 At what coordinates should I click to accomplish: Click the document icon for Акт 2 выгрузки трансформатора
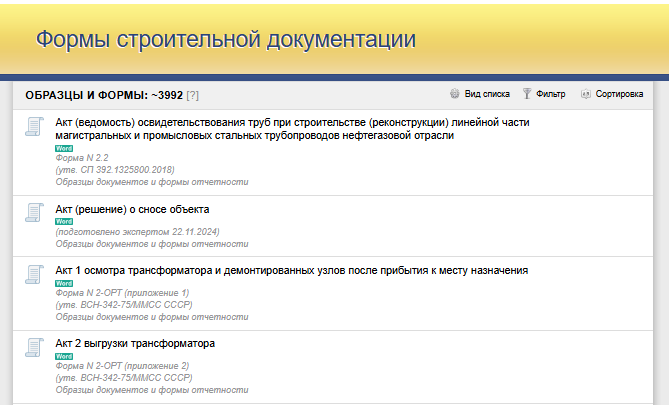(x=35, y=347)
